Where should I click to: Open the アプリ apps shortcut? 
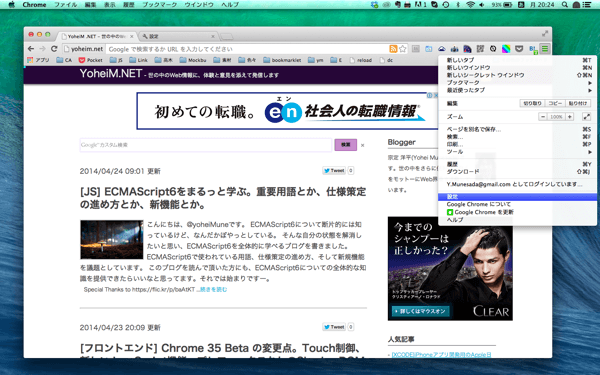tap(38, 60)
